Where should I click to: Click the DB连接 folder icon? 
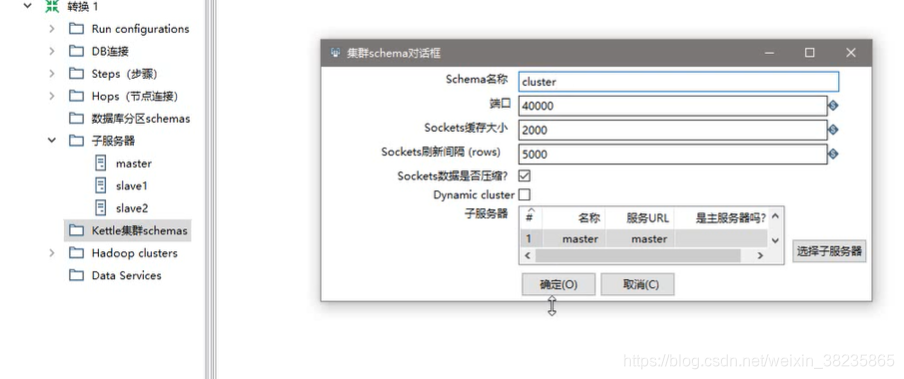[76, 51]
